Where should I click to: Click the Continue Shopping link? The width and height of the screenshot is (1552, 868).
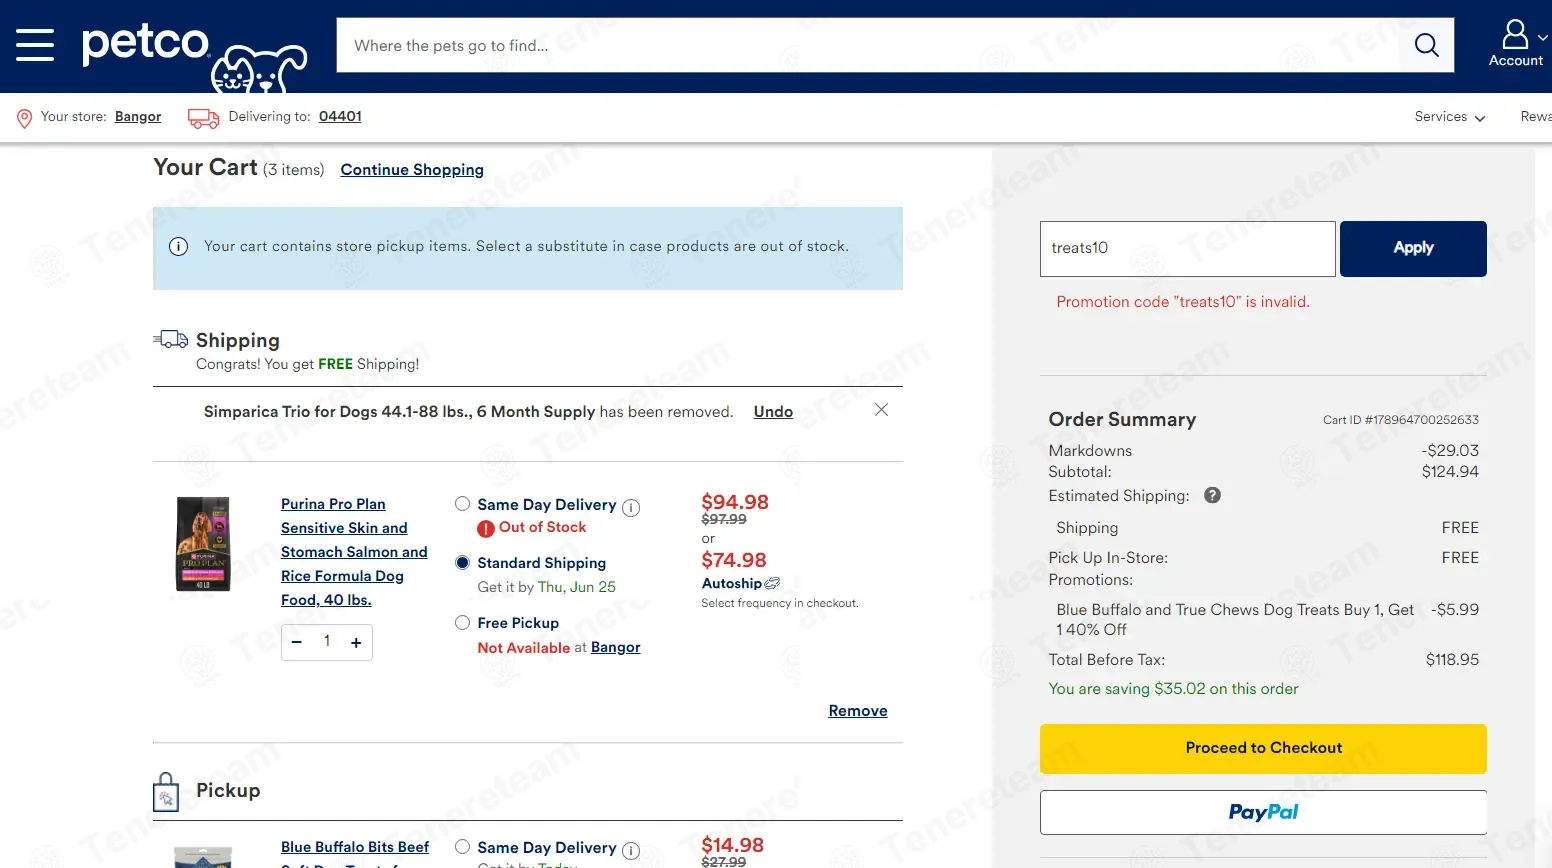point(412,170)
